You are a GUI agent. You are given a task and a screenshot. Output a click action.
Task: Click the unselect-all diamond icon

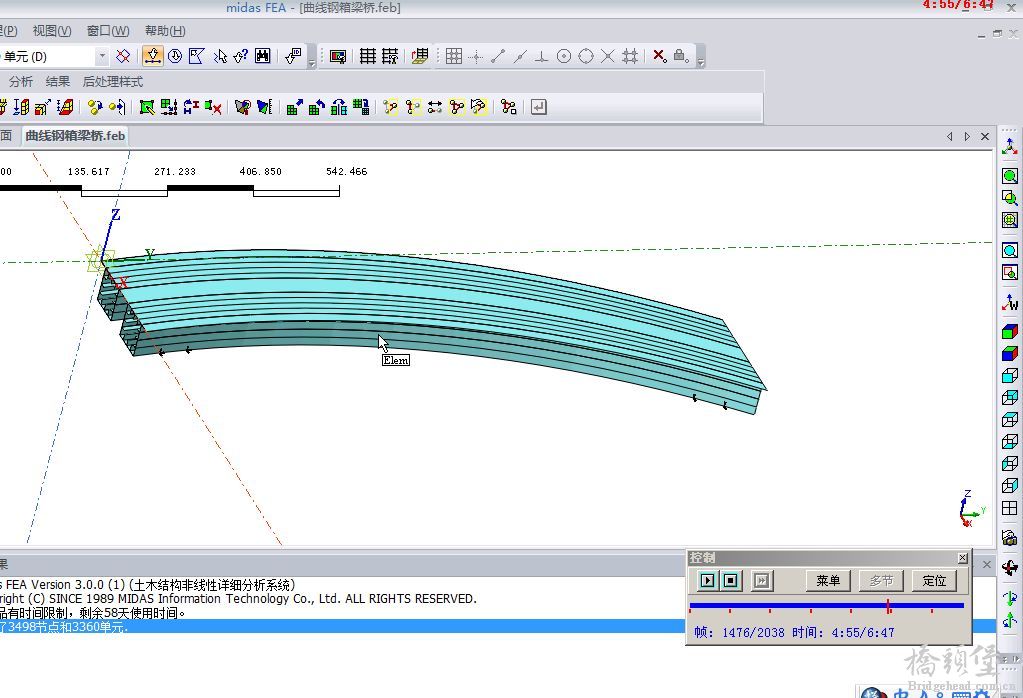tap(123, 56)
